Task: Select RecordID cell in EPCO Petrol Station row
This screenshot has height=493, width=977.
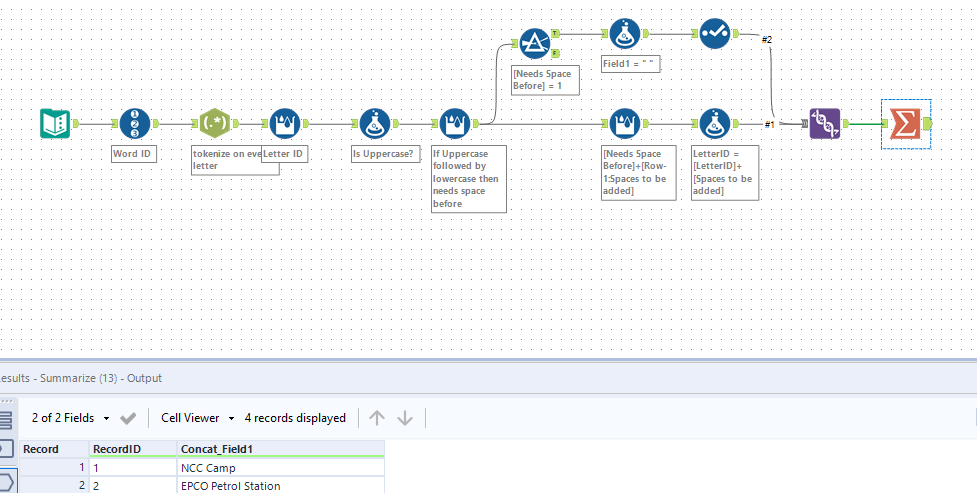Action: 133,486
